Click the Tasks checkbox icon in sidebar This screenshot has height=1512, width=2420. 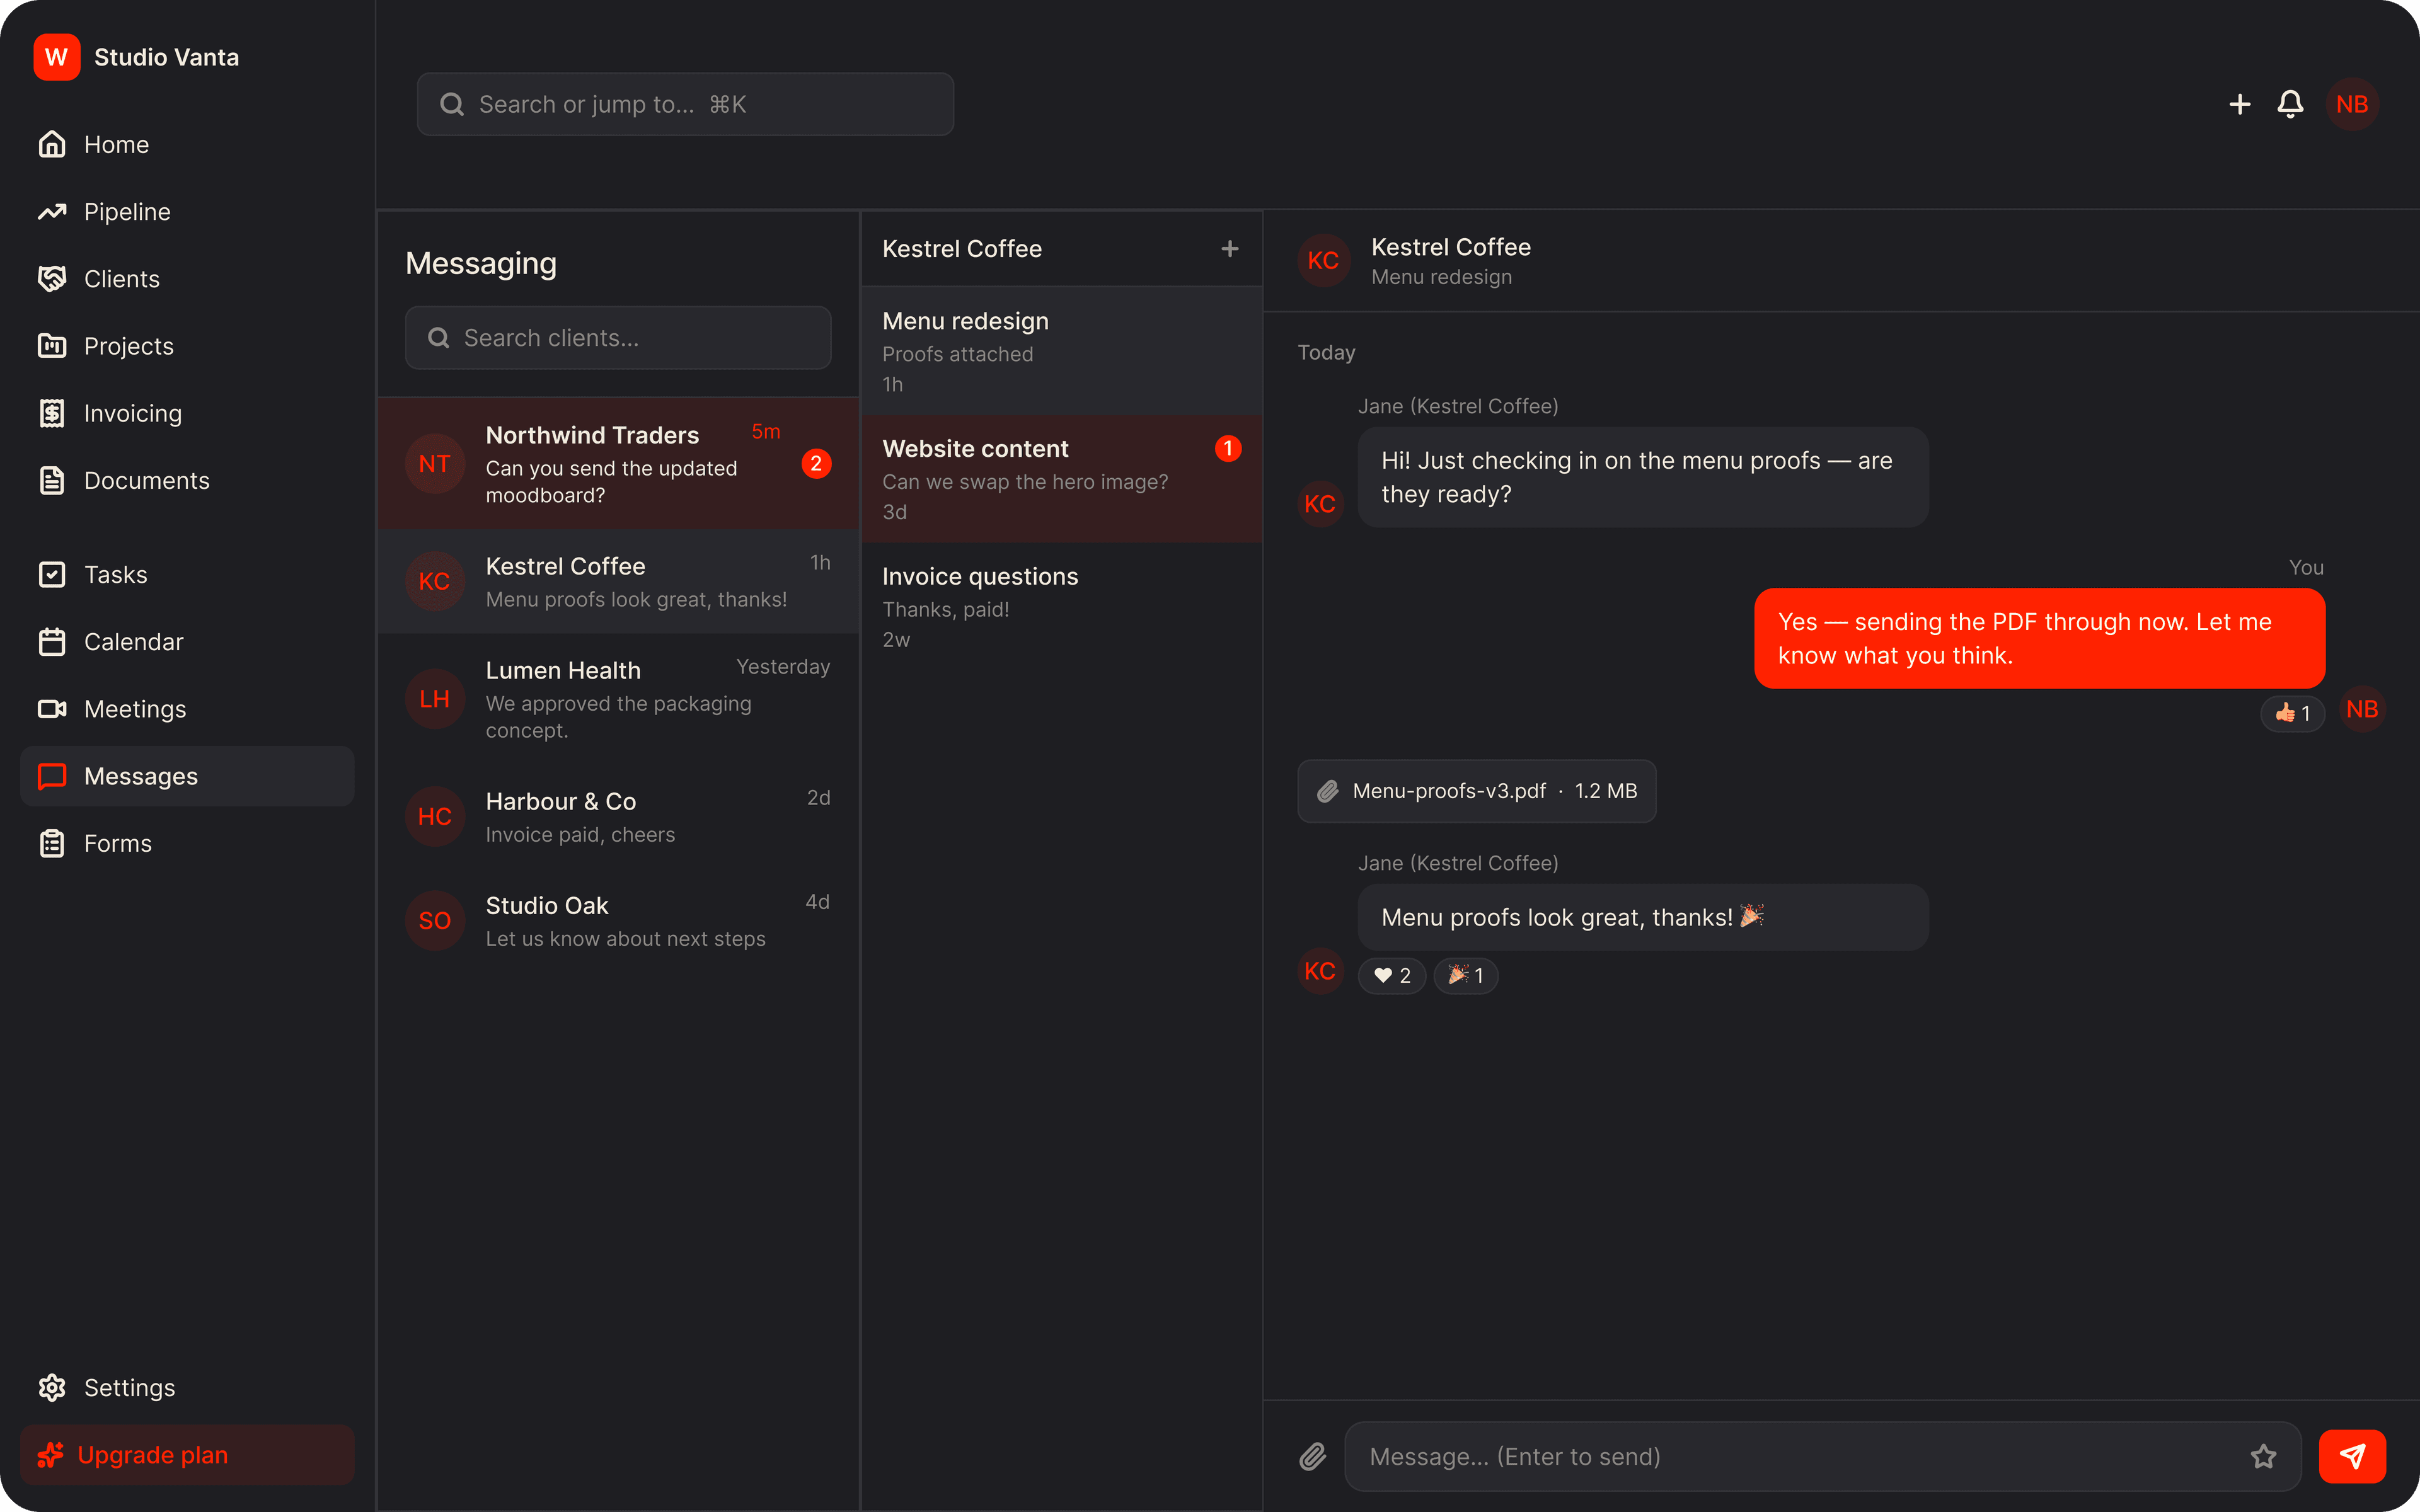pos(52,574)
